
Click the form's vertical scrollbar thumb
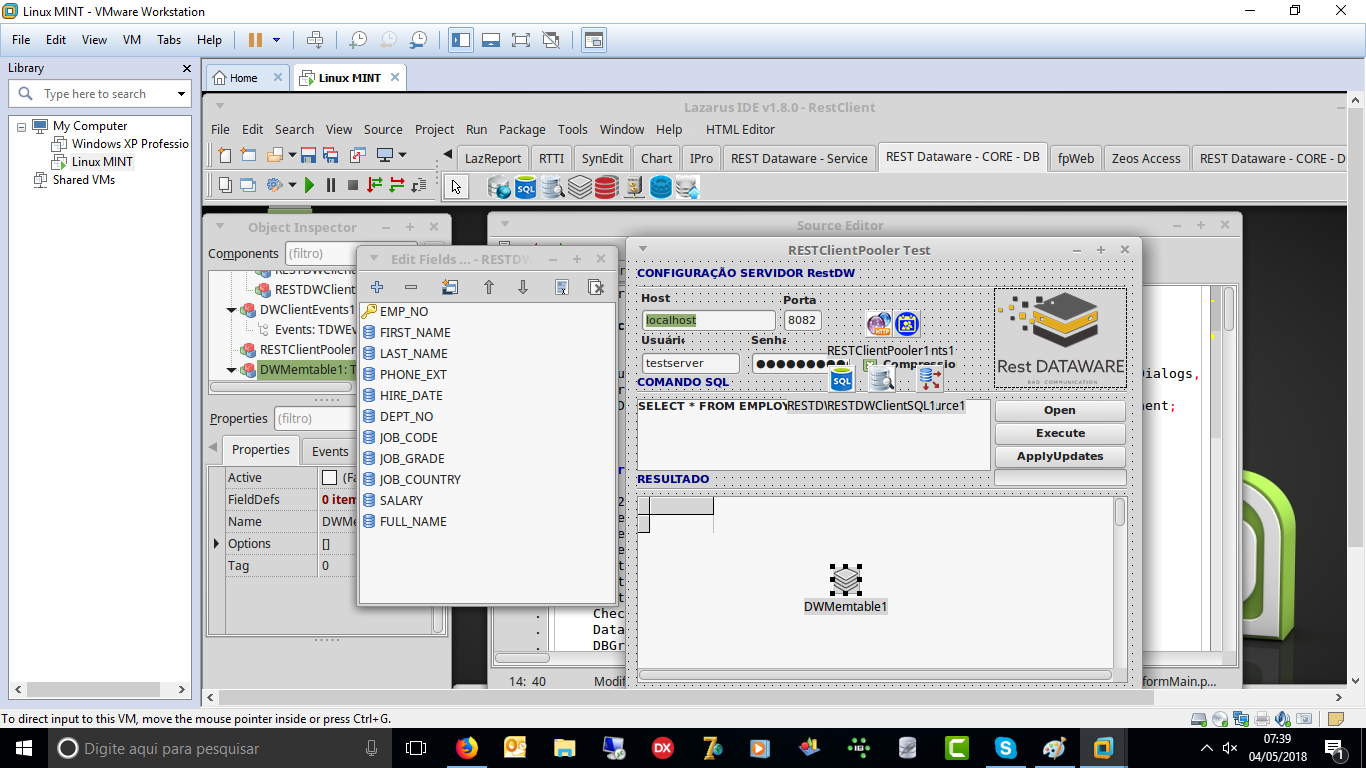pyautogui.click(x=1119, y=513)
